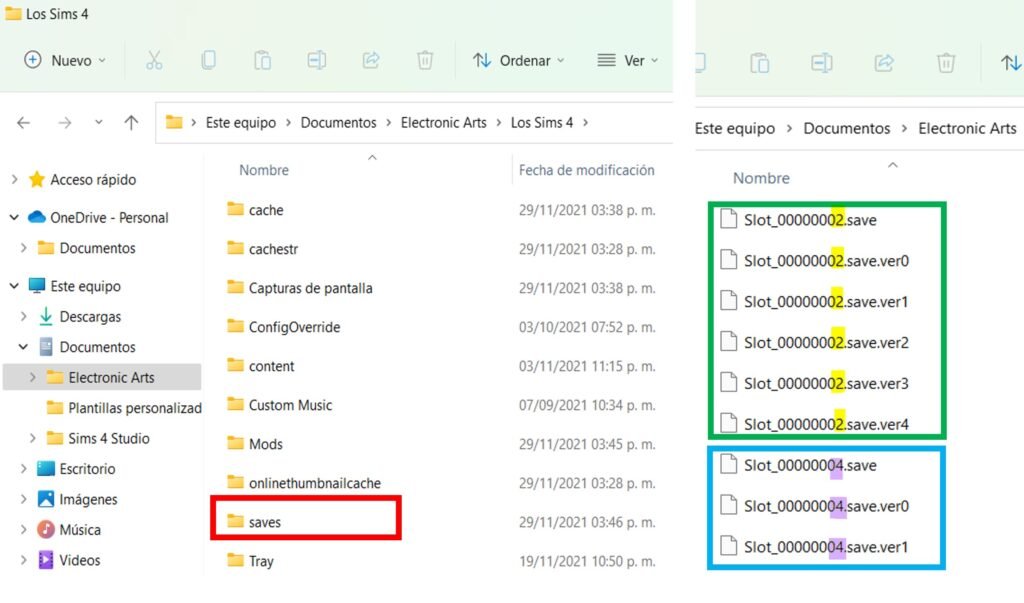The width and height of the screenshot is (1024, 603).
Task: Click the Nuevo button
Action: 64,60
